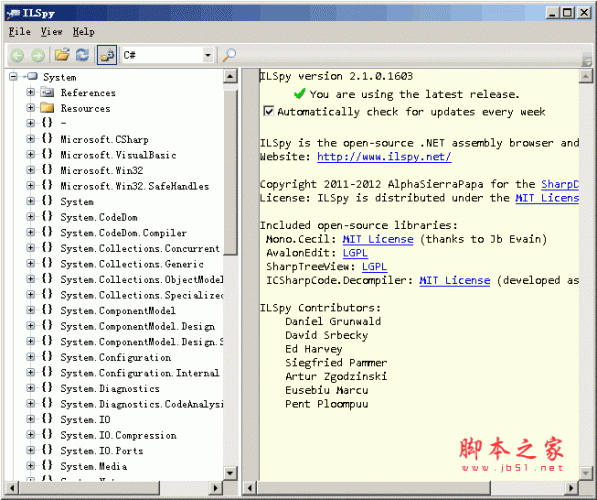
Task: Toggle automatic weekly update check checkbox
Action: click(x=269, y=111)
